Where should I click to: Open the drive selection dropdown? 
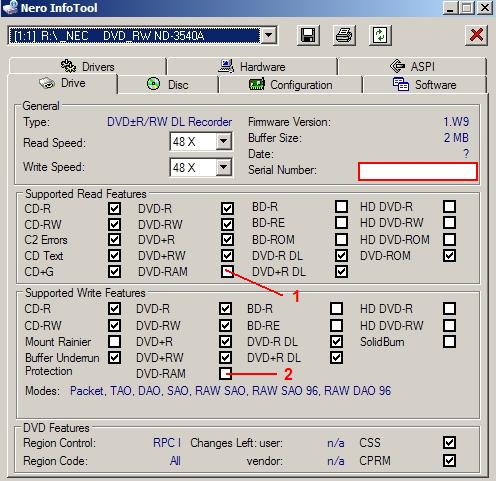pos(269,35)
